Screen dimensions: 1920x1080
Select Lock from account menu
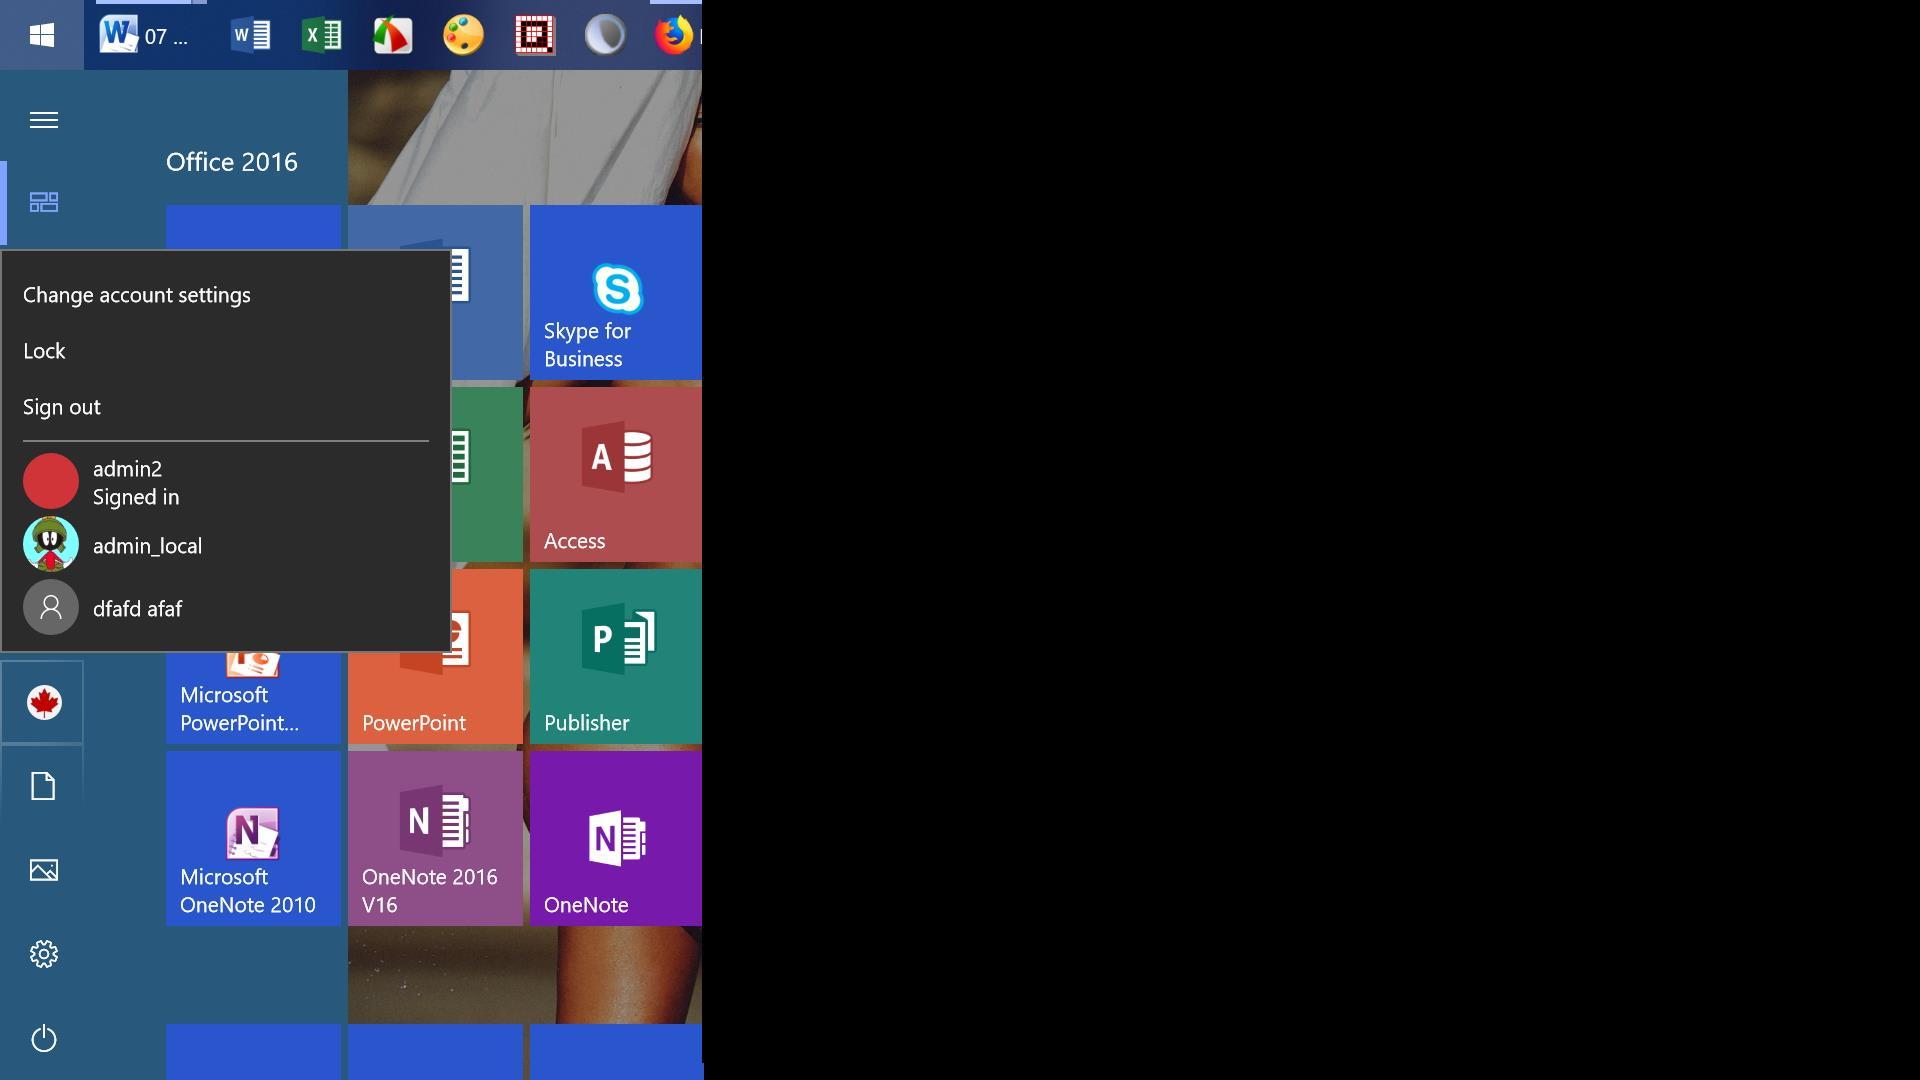(x=44, y=351)
